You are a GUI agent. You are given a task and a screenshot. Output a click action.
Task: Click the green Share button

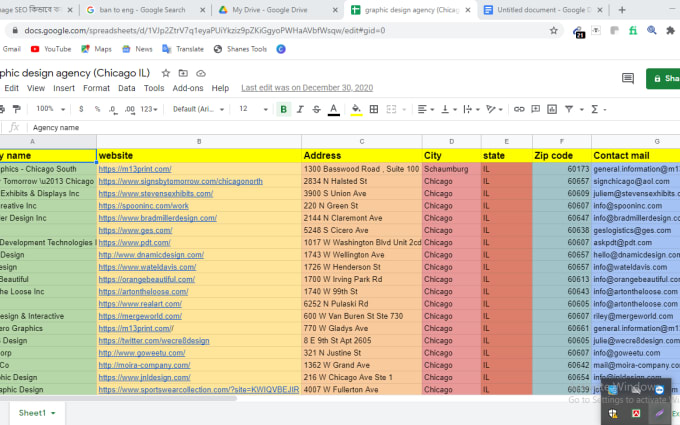coord(663,78)
